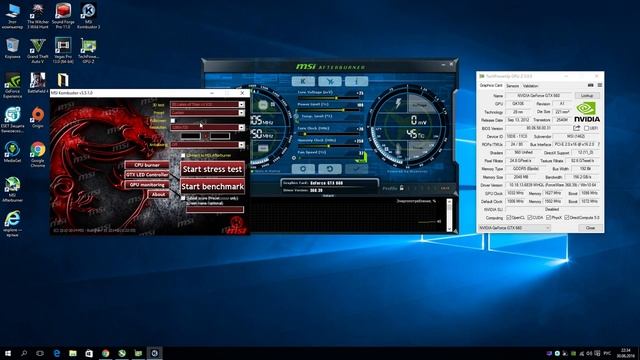Expand the 3D test dropdown in Kombustor
This screenshot has height=360, width=640.
(242, 104)
